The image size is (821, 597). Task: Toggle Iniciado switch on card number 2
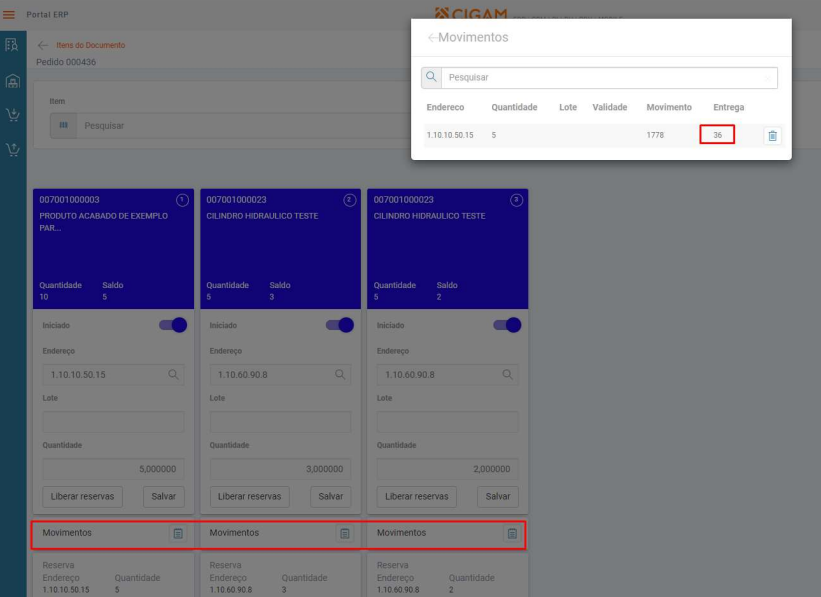click(x=340, y=325)
